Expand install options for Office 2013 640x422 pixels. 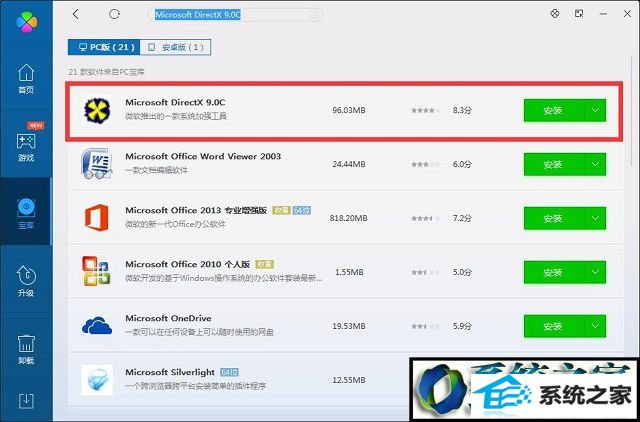click(596, 218)
